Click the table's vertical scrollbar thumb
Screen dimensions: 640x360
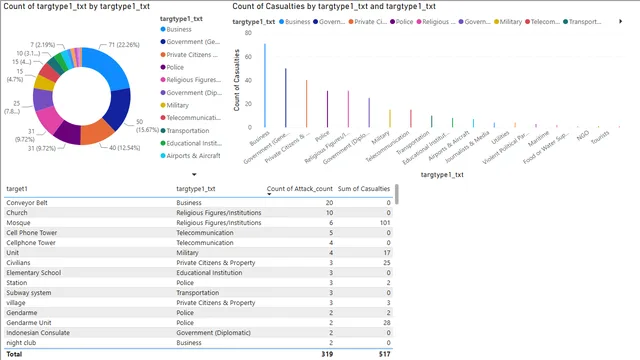[397, 194]
